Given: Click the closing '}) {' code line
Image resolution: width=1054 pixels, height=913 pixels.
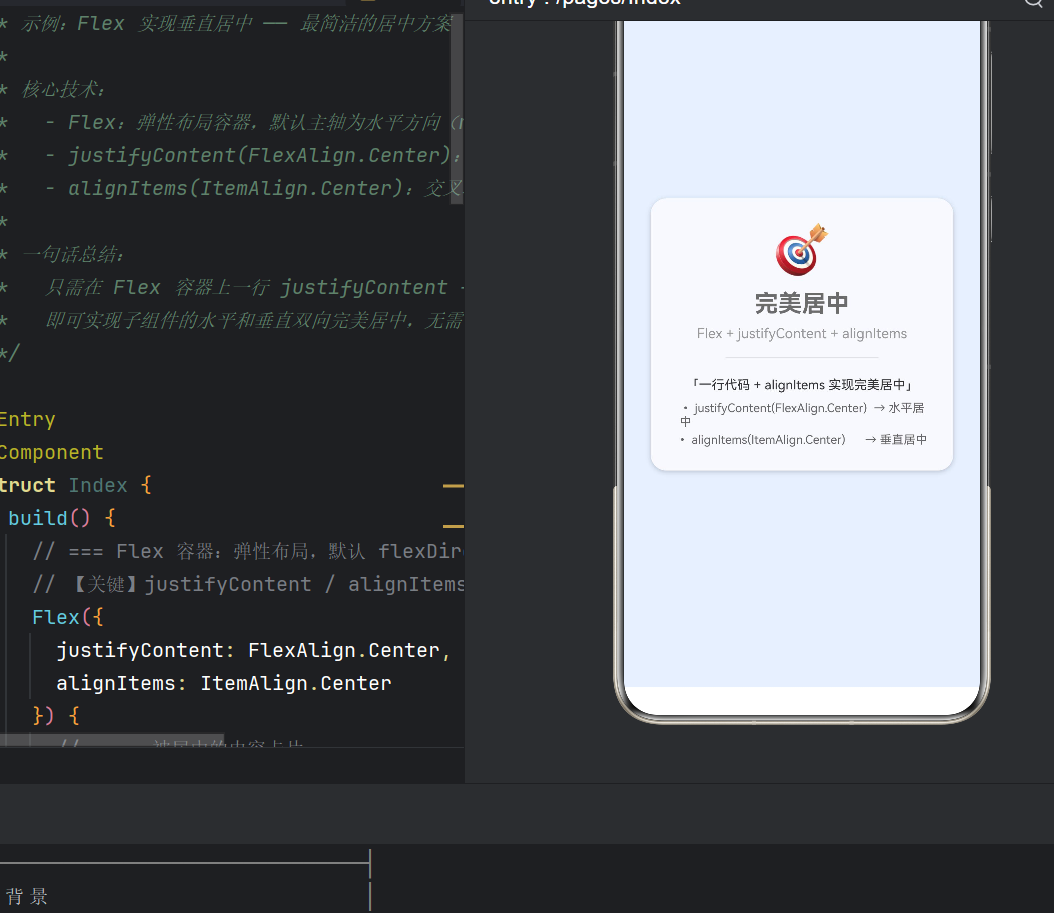Looking at the screenshot, I should (x=56, y=716).
